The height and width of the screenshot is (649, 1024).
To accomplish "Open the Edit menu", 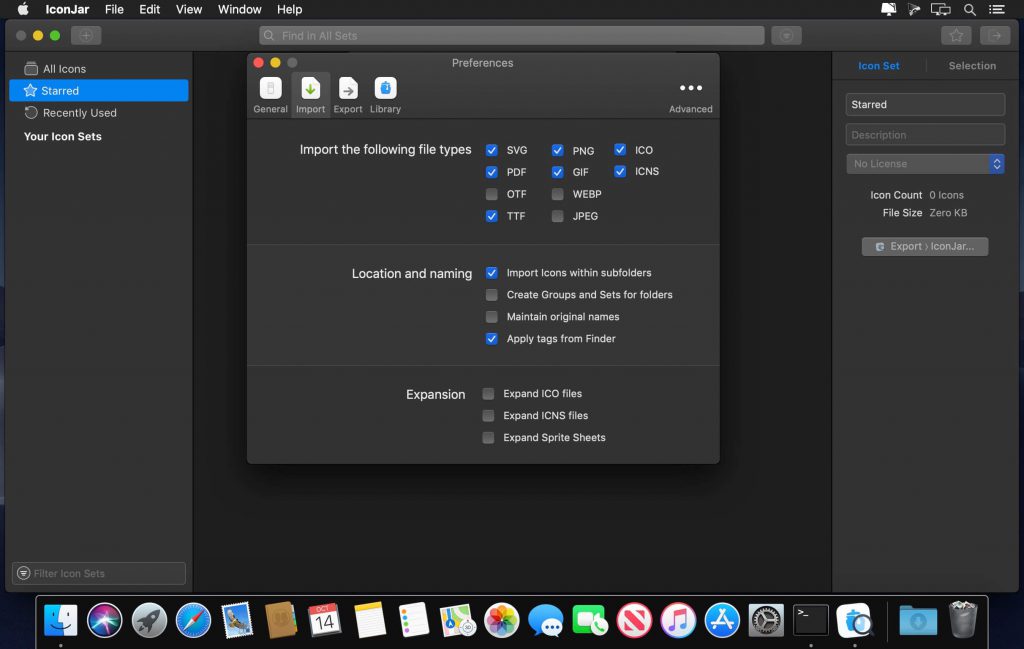I will pos(149,9).
